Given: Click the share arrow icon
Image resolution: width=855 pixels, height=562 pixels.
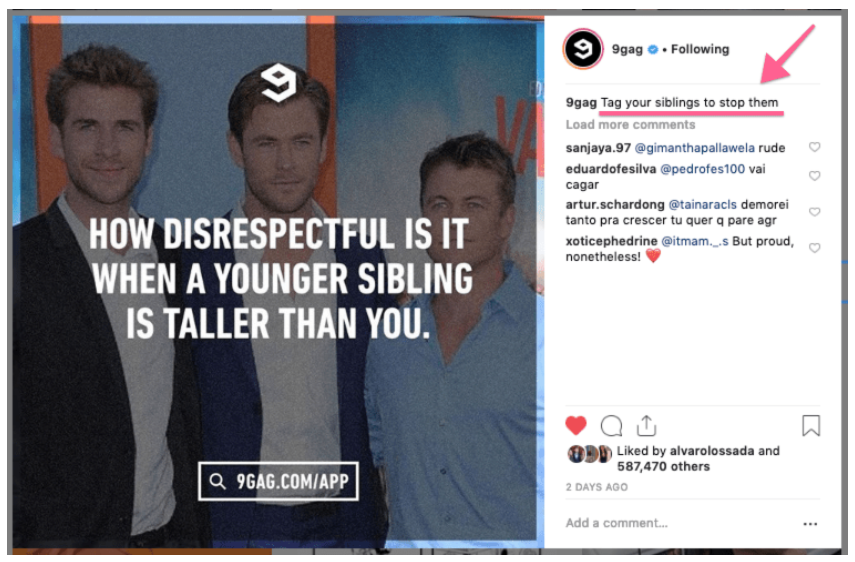Looking at the screenshot, I should click(x=646, y=426).
